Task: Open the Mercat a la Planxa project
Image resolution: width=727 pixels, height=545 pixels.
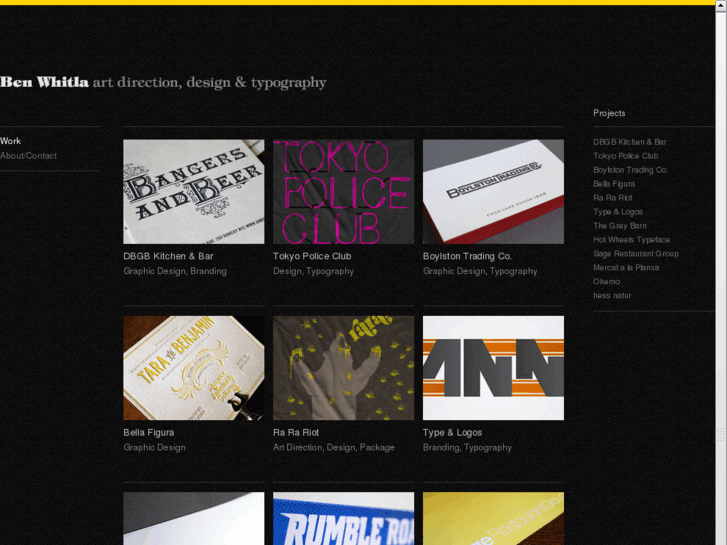Action: (626, 268)
